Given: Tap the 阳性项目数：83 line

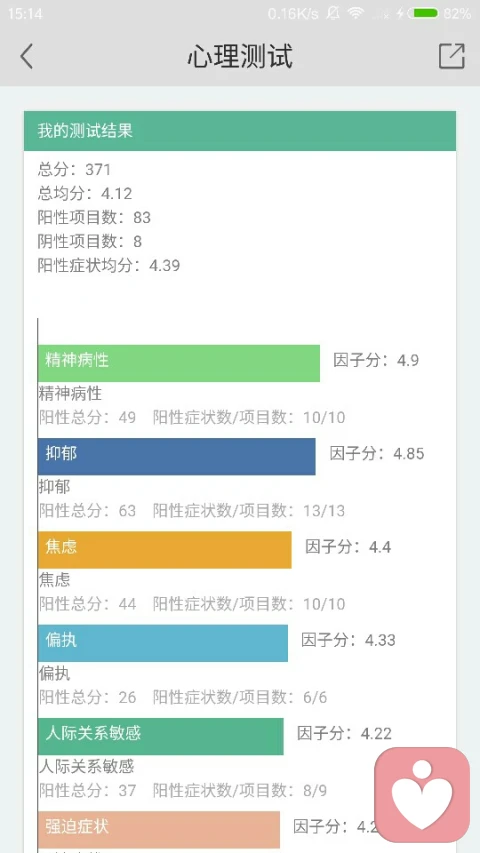Looking at the screenshot, I should click(x=94, y=218).
